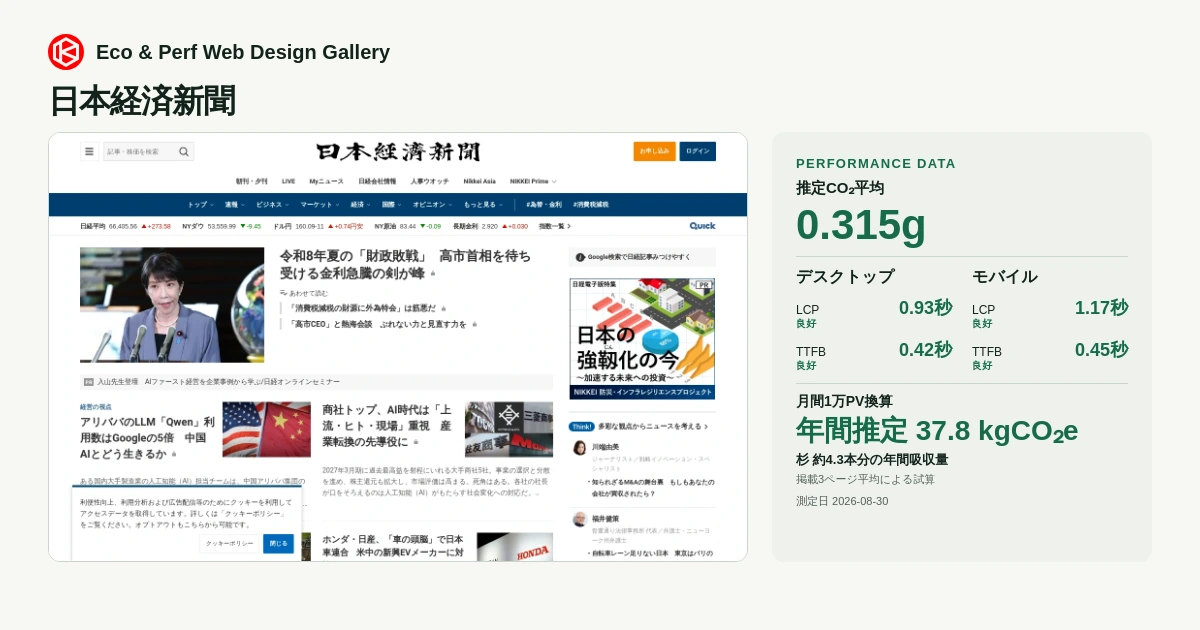Screen dimensions: 1200x630
Task: Click the orange お申し込み button
Action: 654,151
